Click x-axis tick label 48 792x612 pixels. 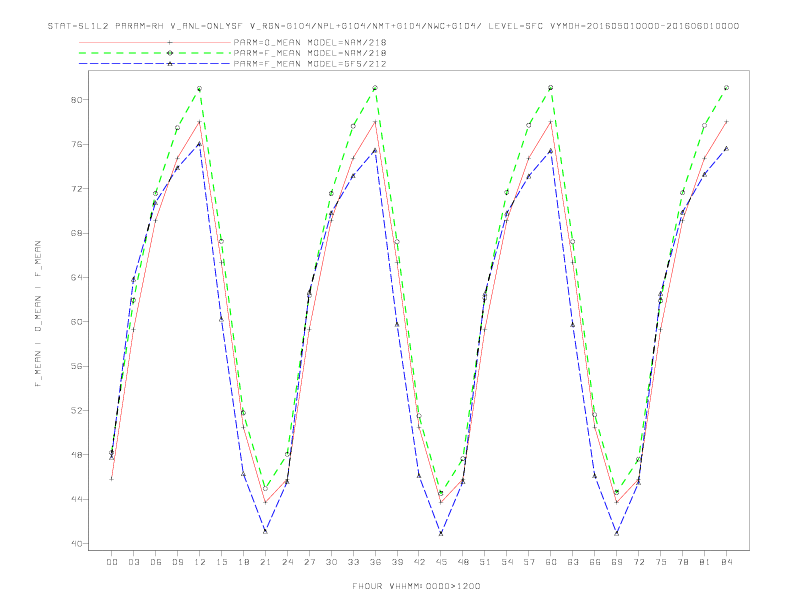[x=463, y=562]
